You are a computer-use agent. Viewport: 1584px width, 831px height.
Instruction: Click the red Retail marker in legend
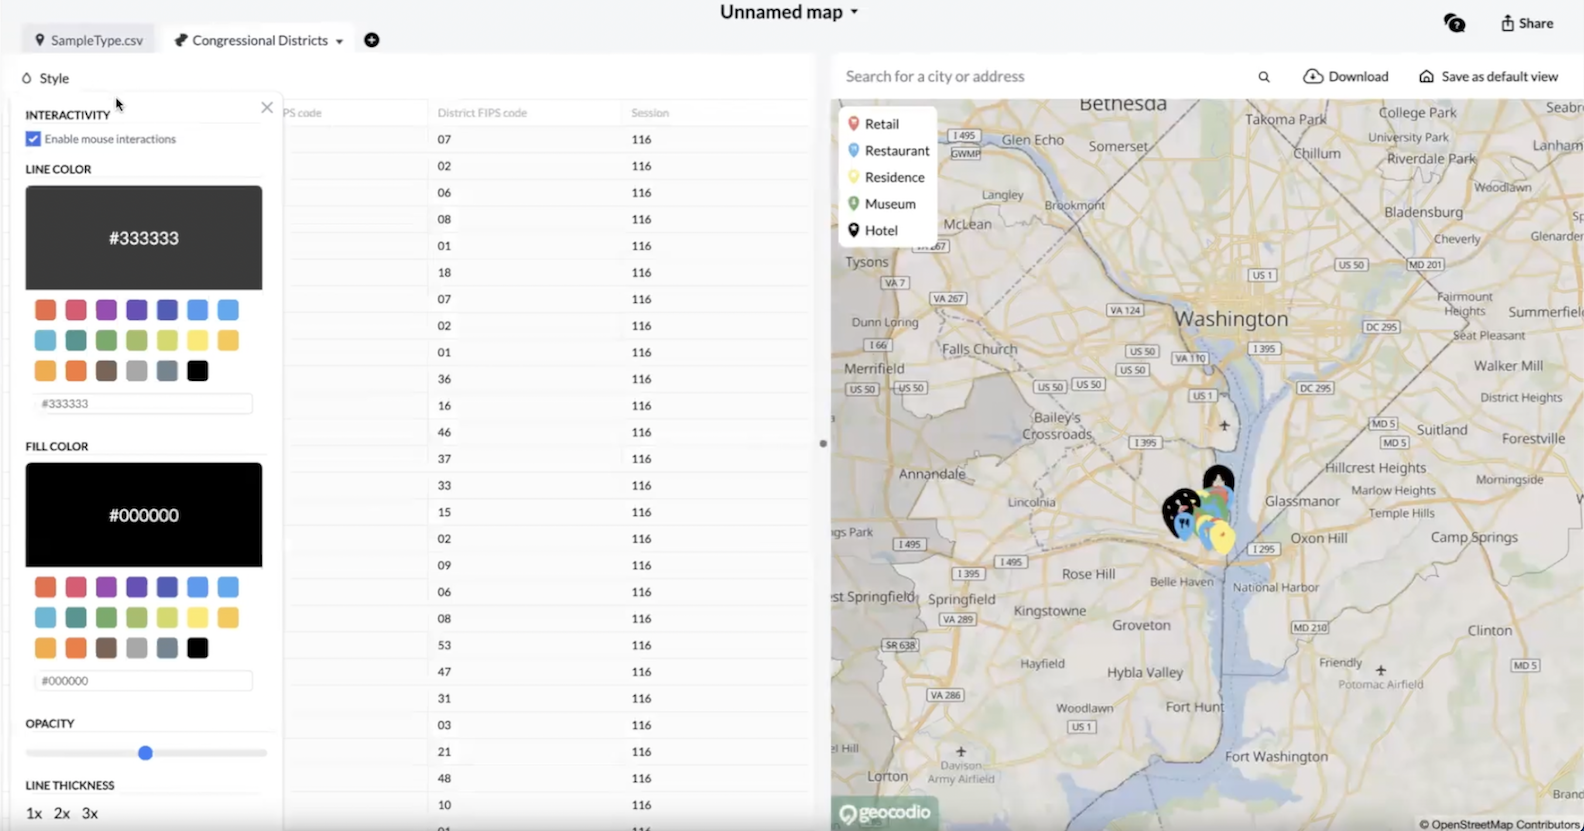tap(854, 124)
